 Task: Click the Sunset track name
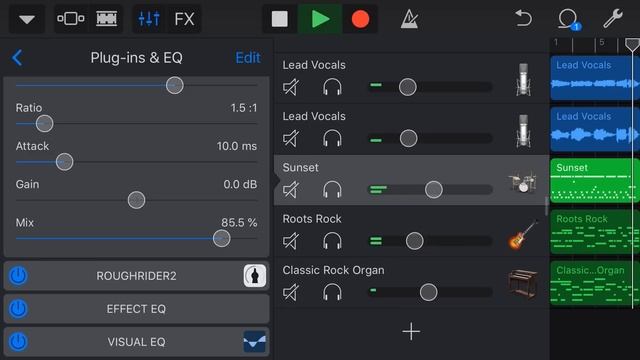300,167
